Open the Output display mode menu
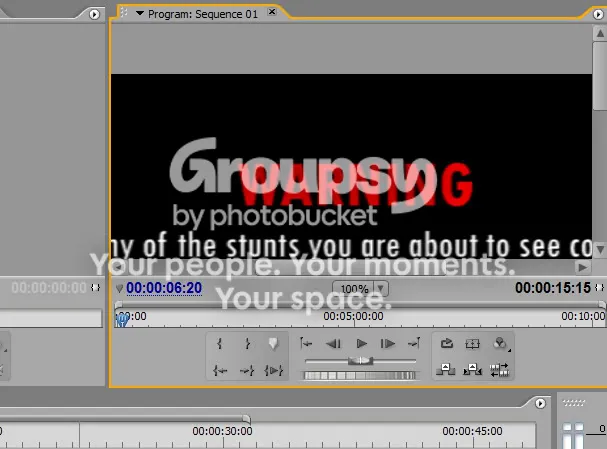Viewport: 607px width, 449px height. point(501,344)
